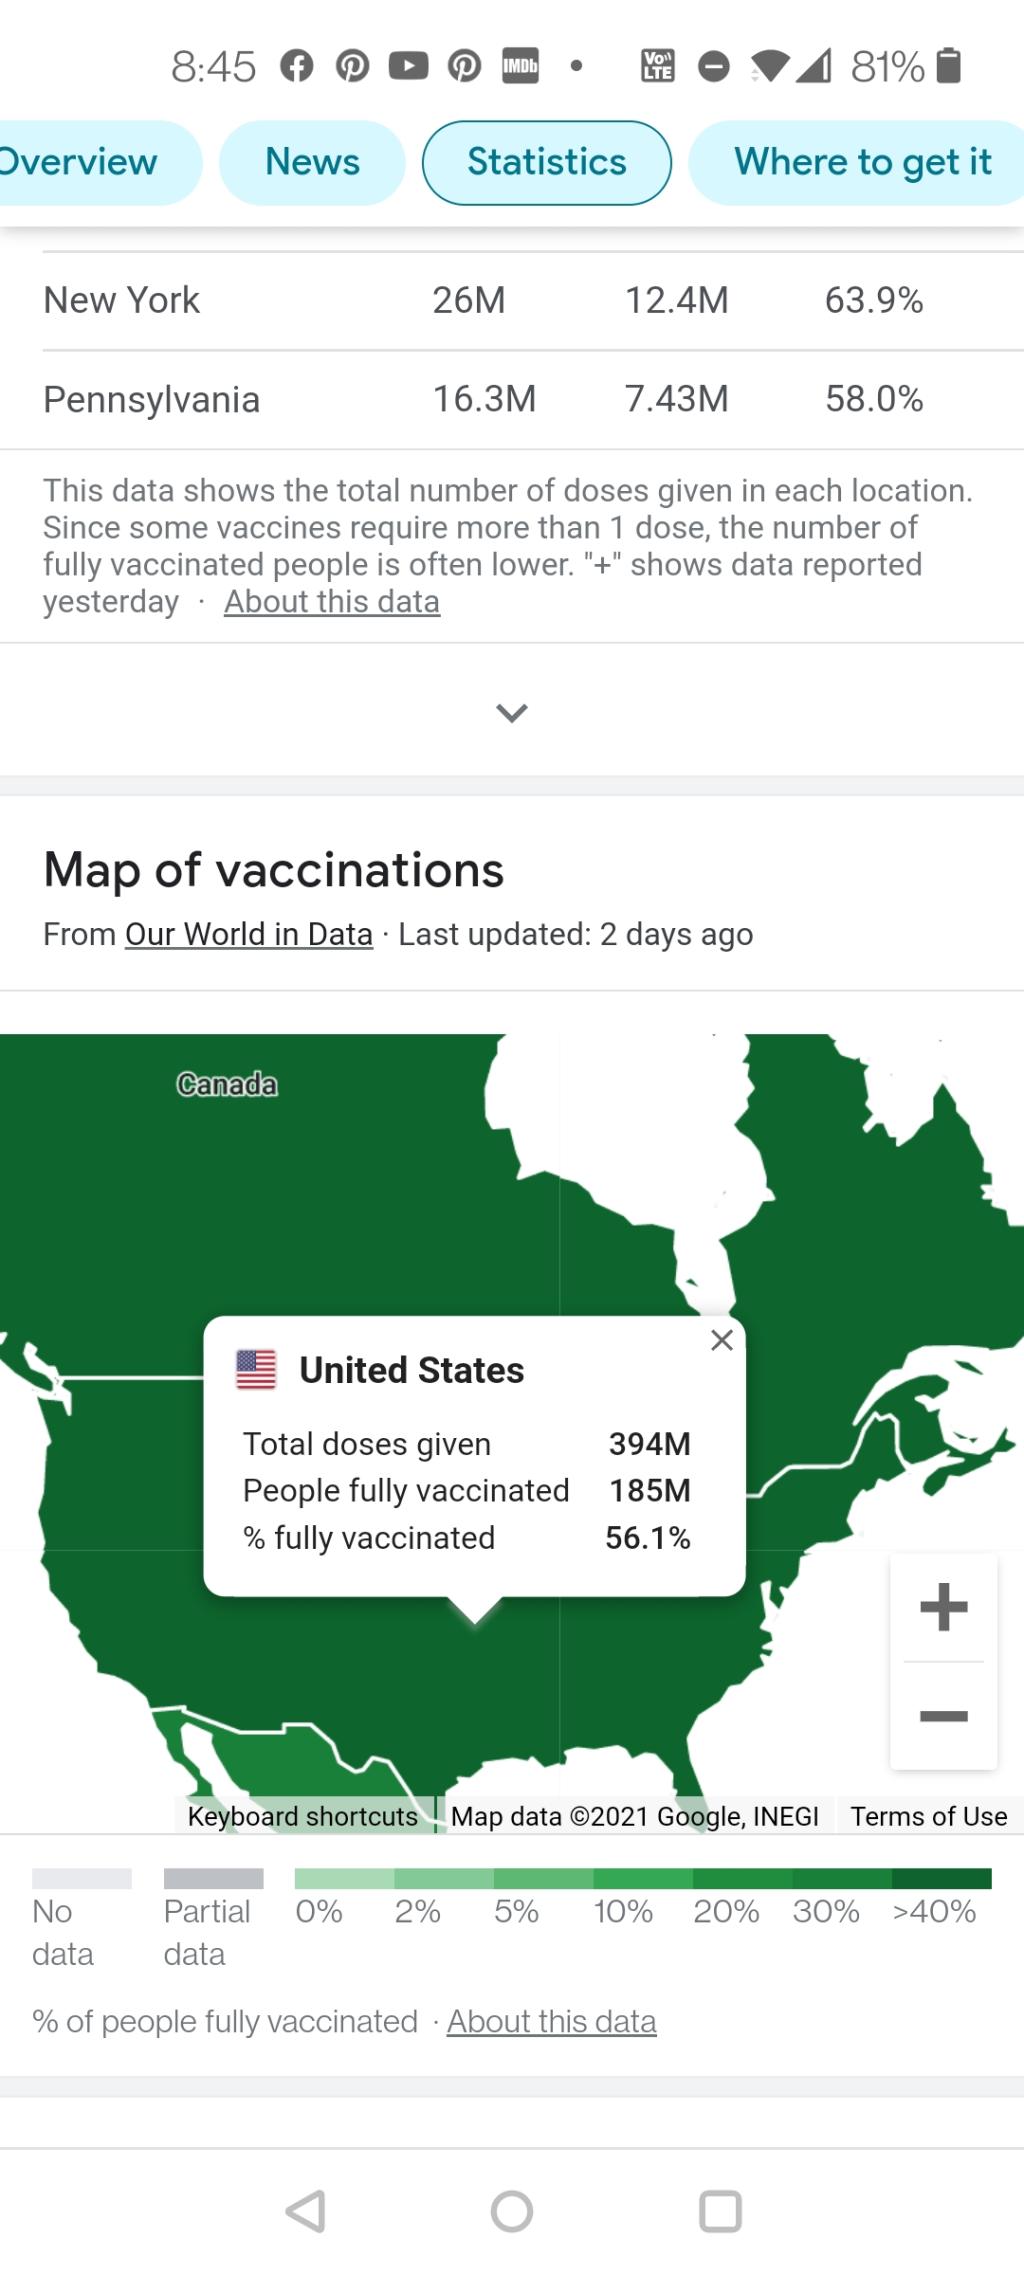
Task: Open map Terms of Use link
Action: point(928,1816)
